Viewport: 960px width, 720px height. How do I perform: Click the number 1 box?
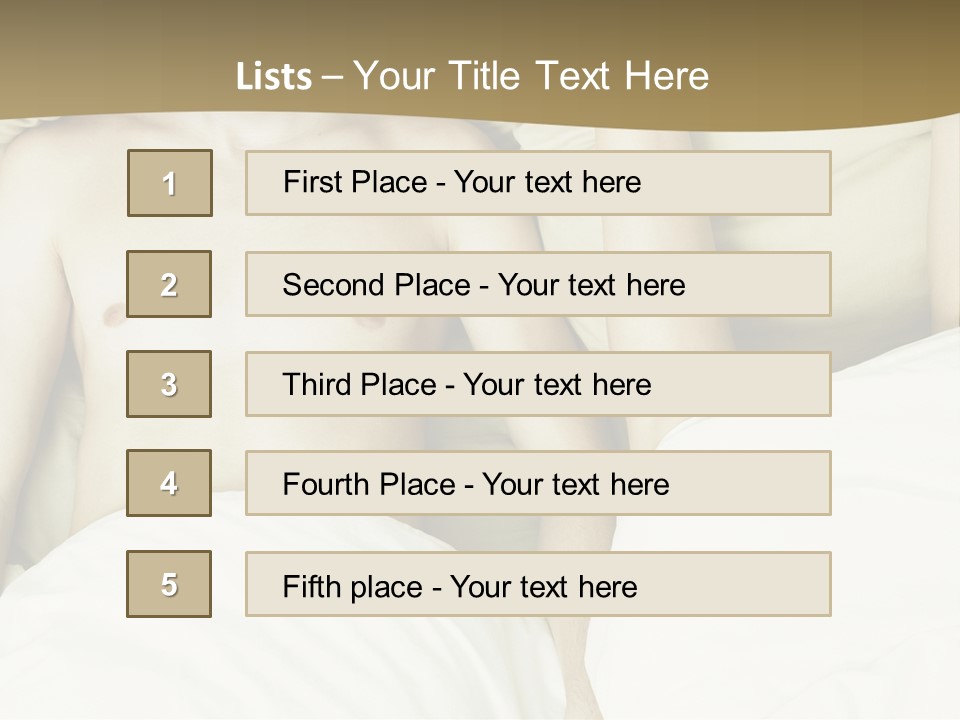(170, 183)
